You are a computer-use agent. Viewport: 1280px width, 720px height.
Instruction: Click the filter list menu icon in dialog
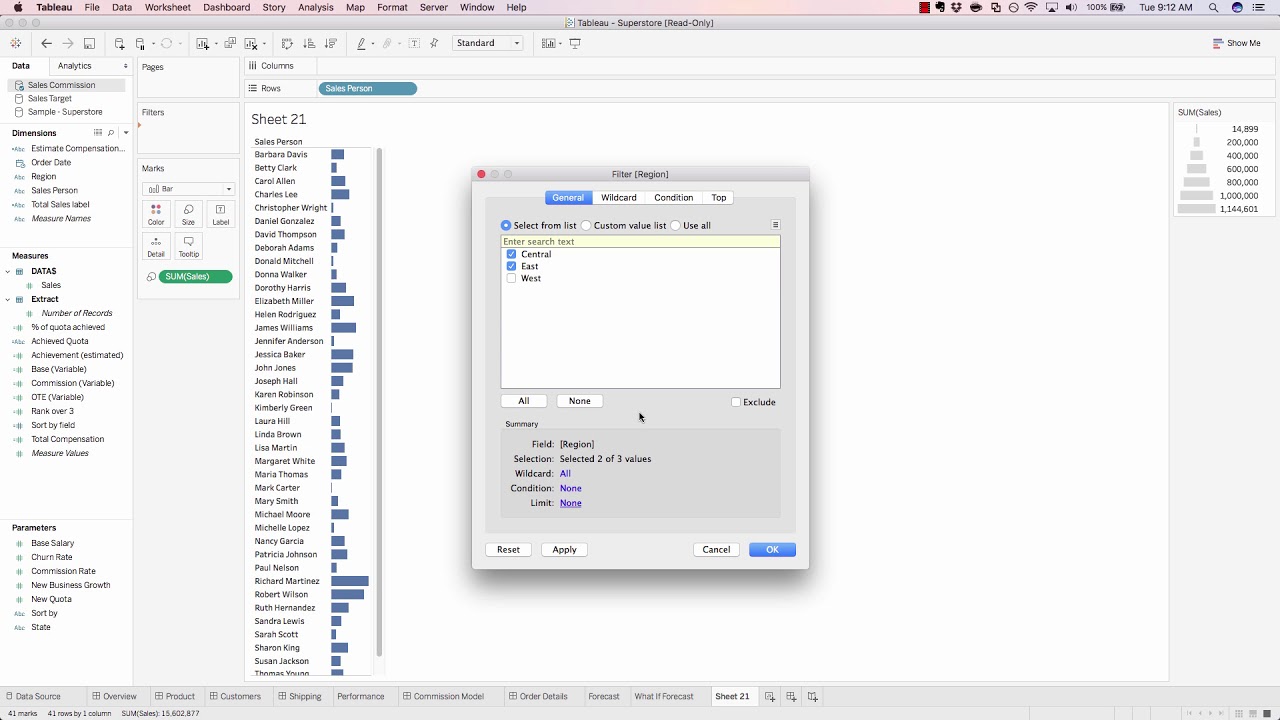pos(775,225)
